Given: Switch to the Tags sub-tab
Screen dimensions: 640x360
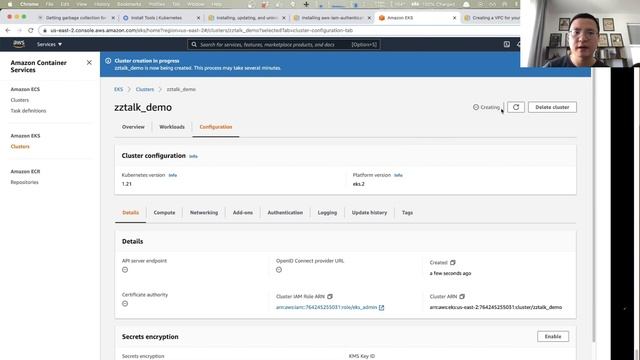Looking at the screenshot, I should point(407,213).
